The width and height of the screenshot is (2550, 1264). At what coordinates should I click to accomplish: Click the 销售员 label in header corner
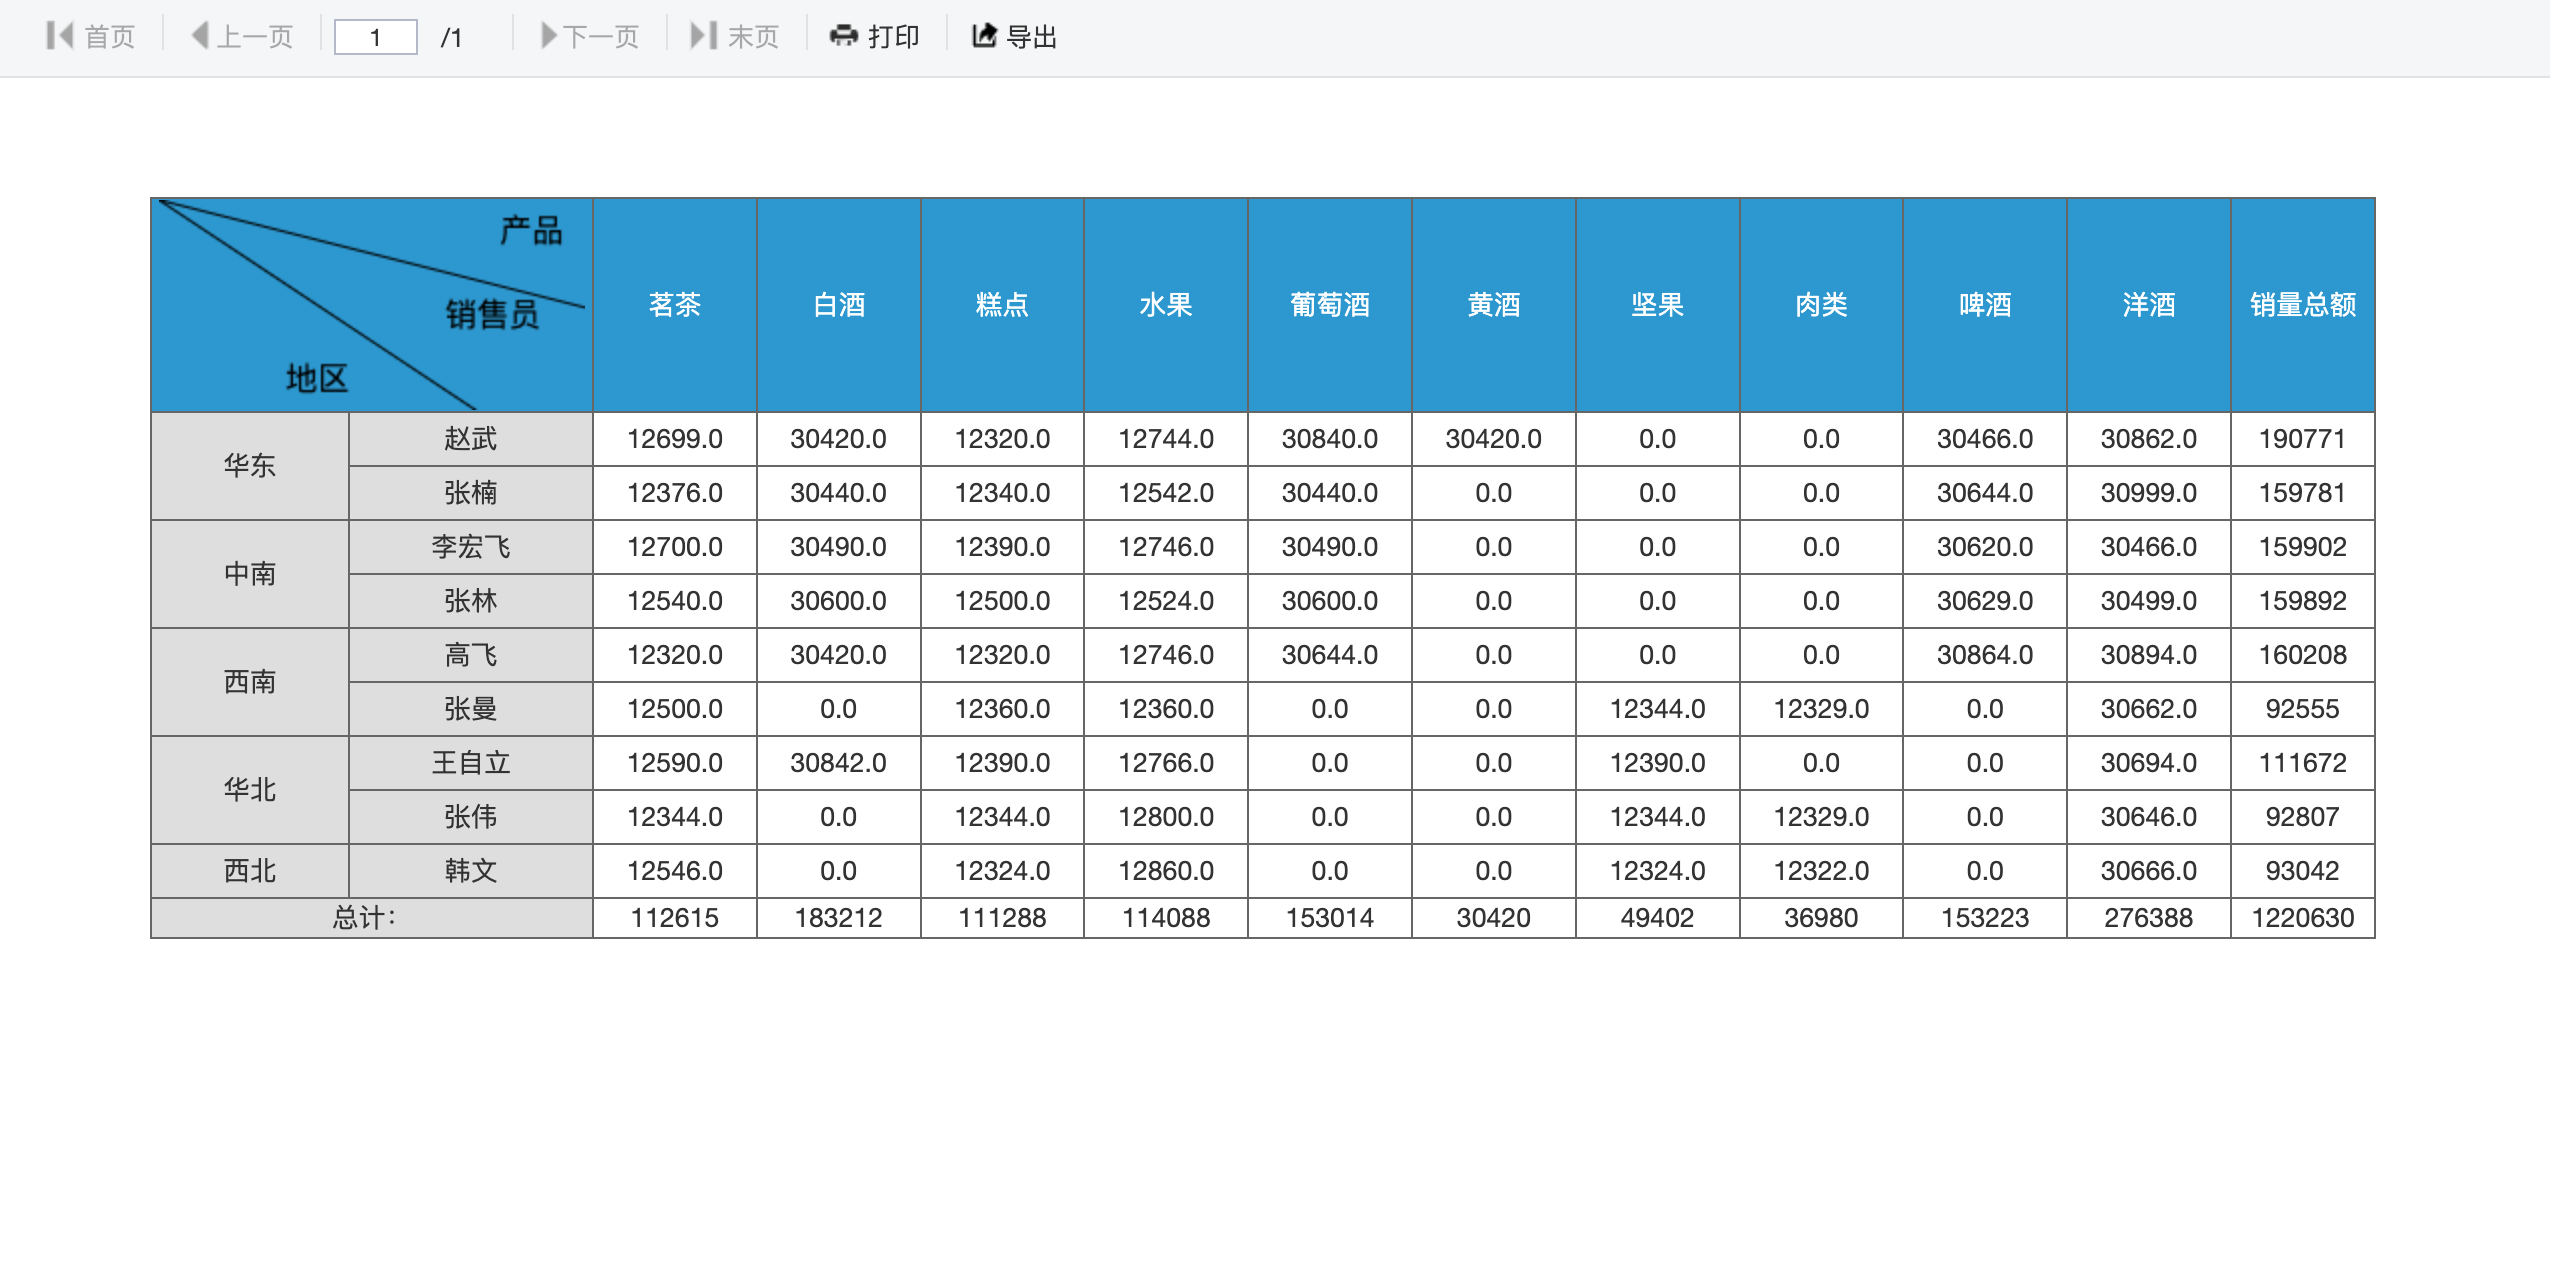(x=492, y=314)
